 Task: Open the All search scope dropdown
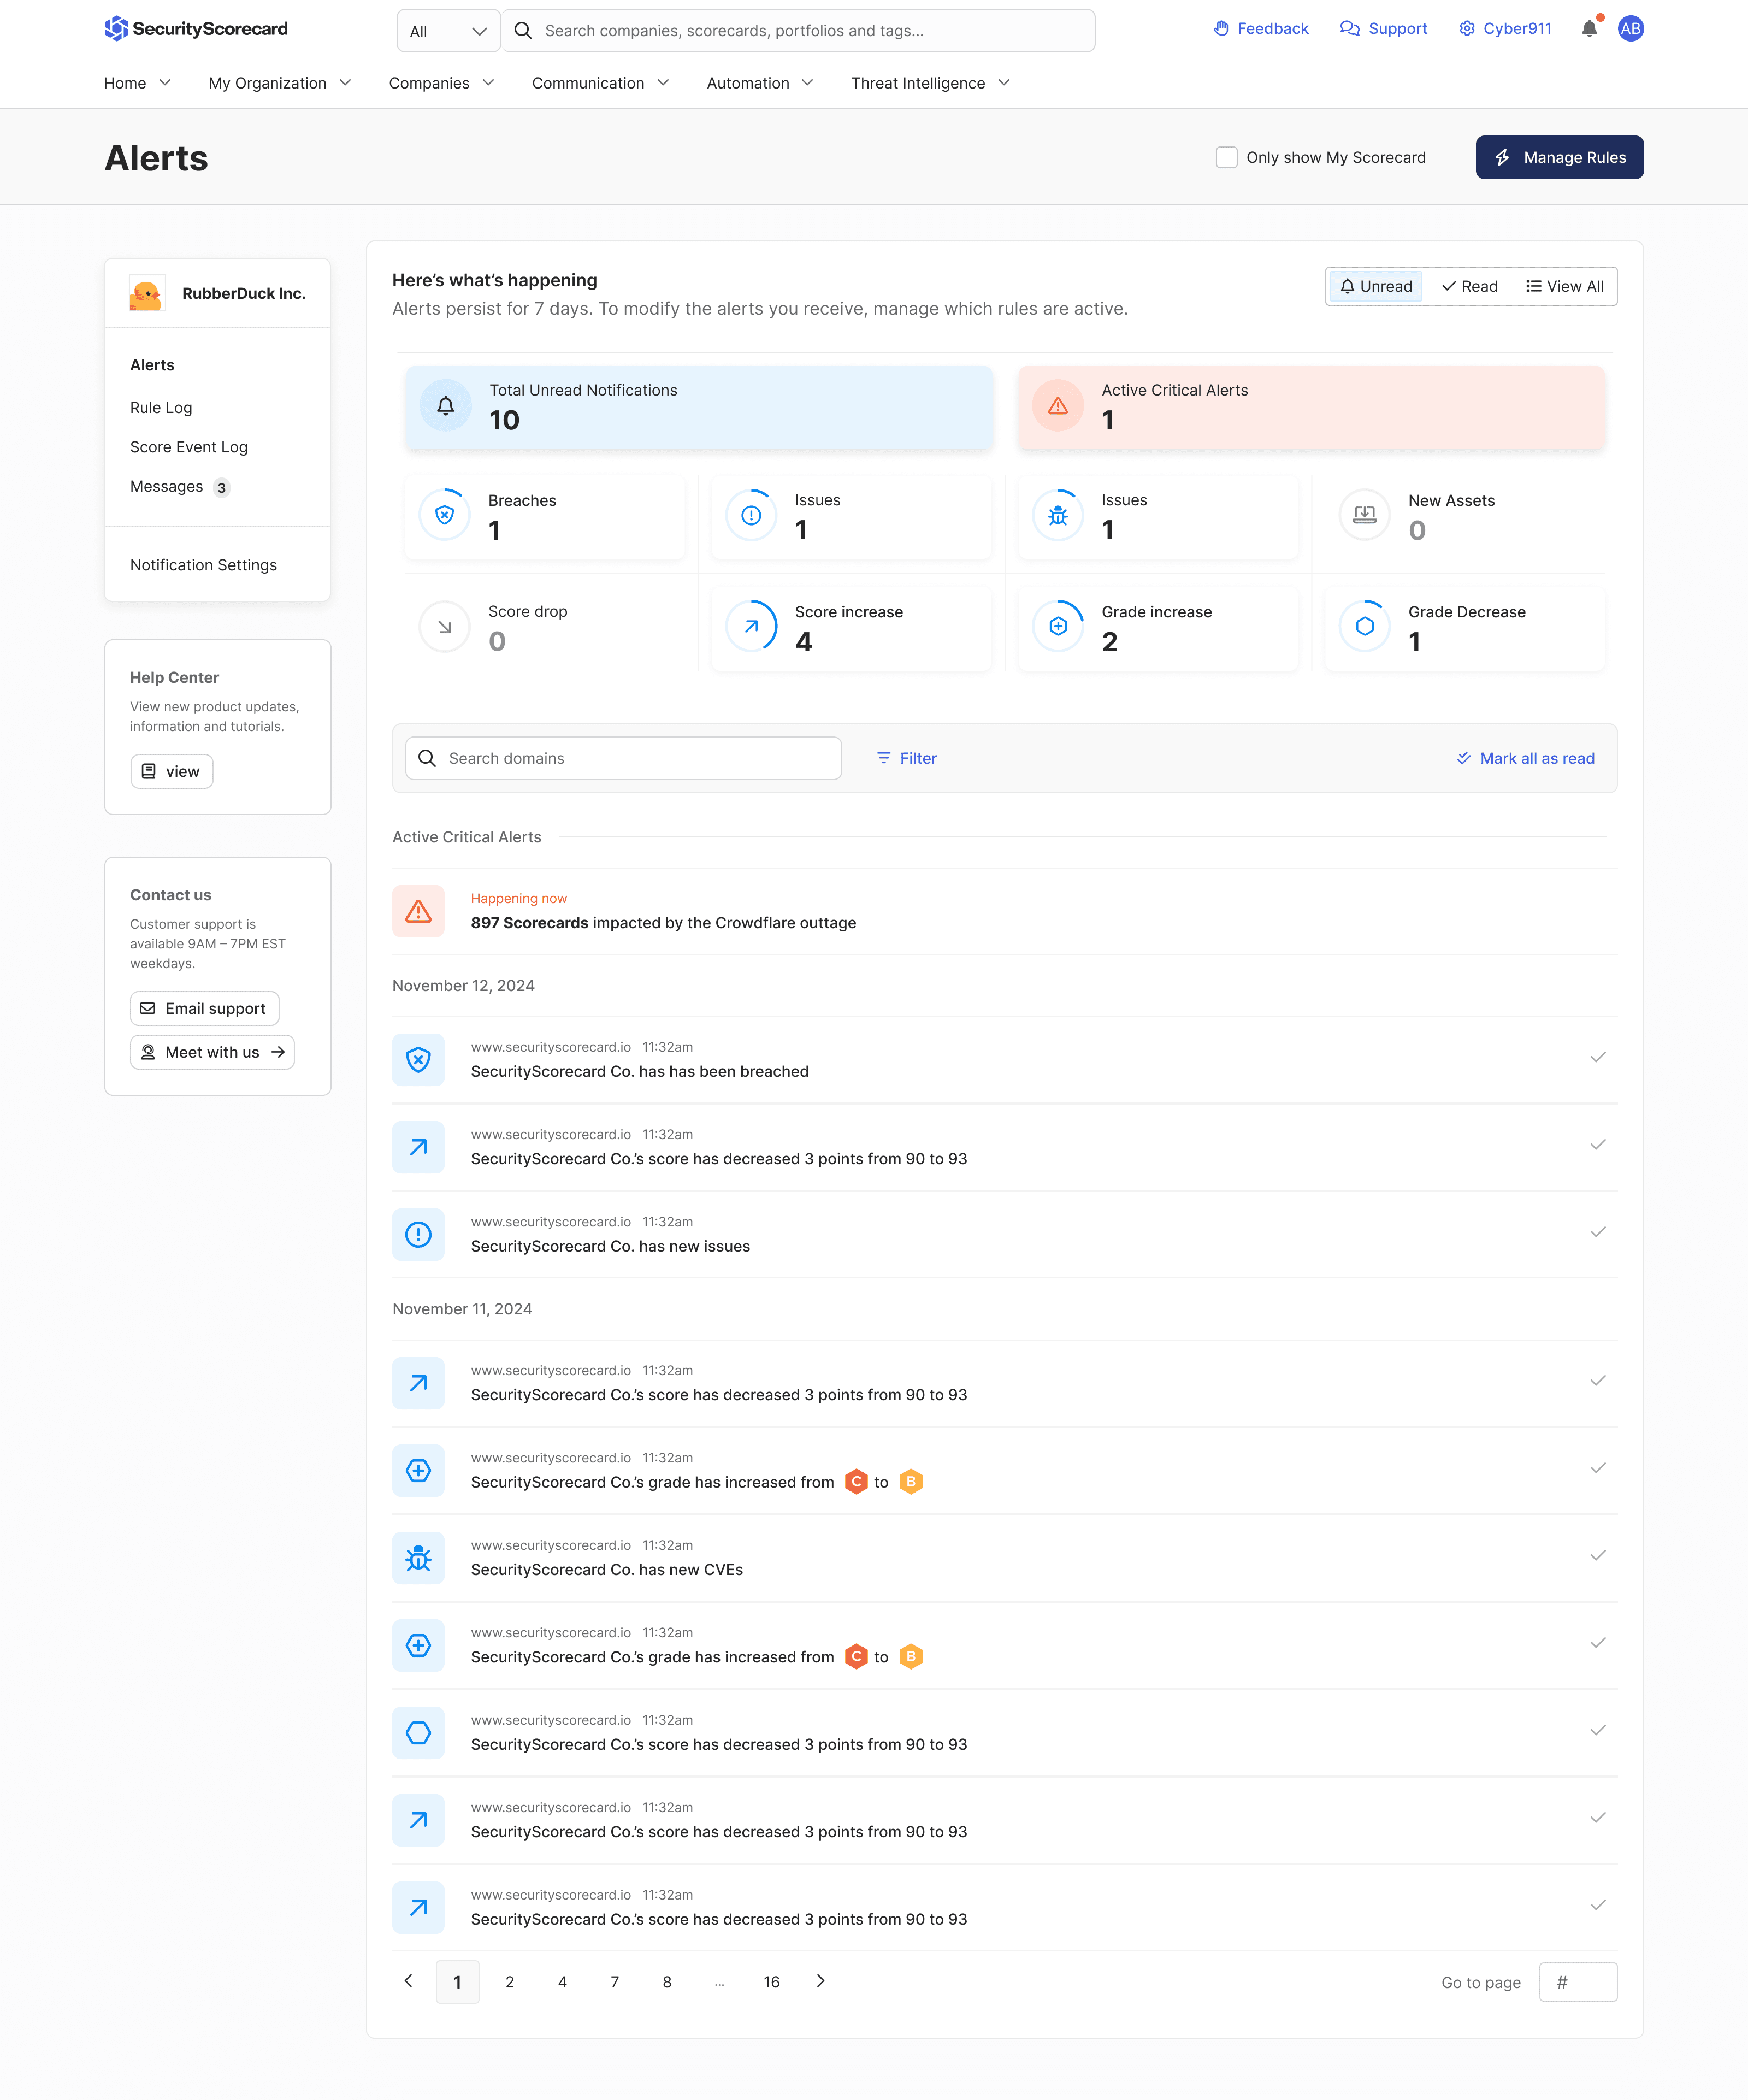[448, 31]
